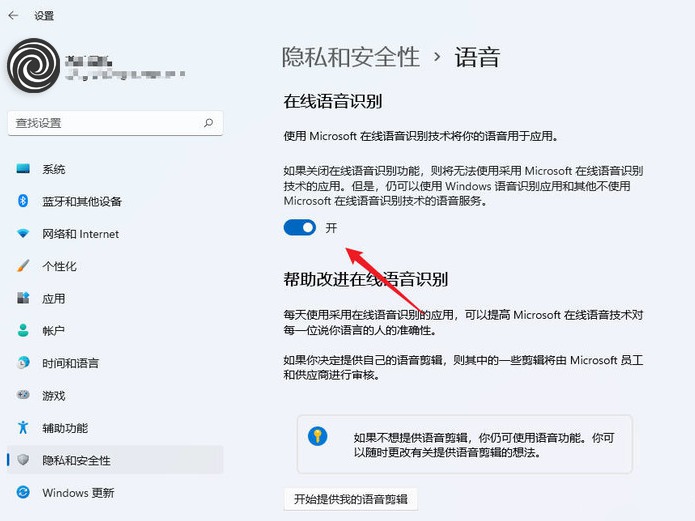Turn off the 在线语音识别 toggle
695x521 pixels.
[300, 228]
